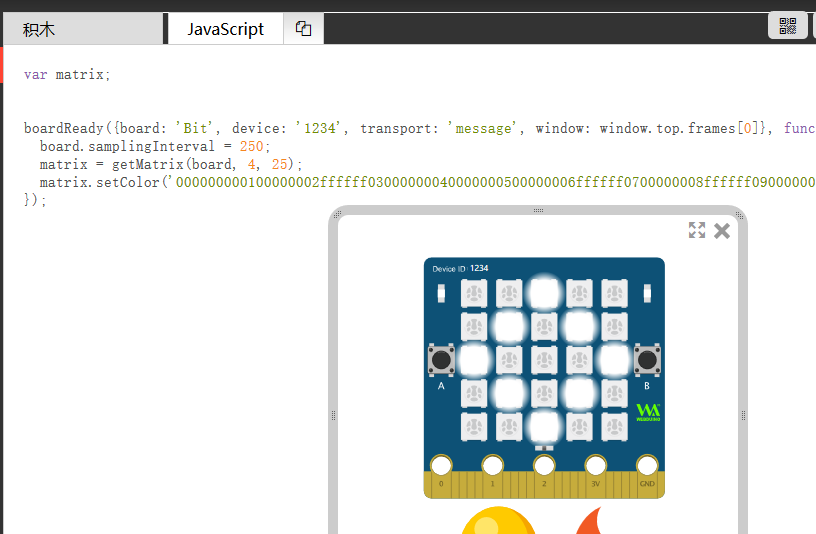Click the right edge grip of simulator panel
The width and height of the screenshot is (816, 534).
click(x=744, y=415)
